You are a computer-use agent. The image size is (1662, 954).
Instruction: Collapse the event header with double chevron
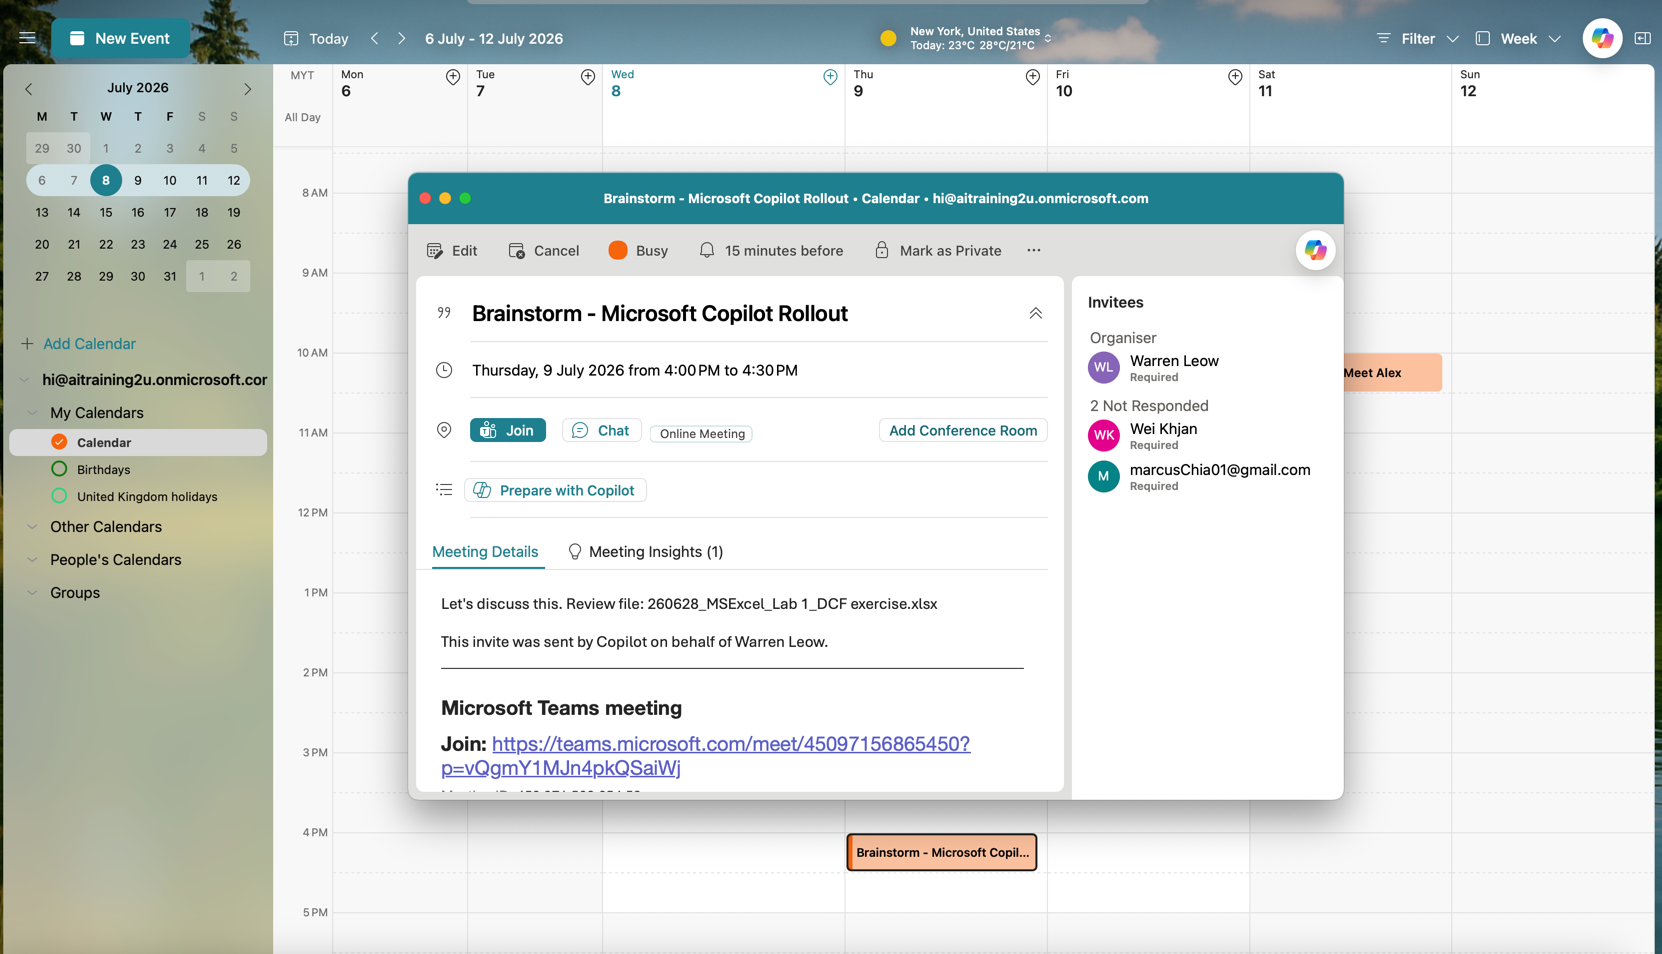1036,313
